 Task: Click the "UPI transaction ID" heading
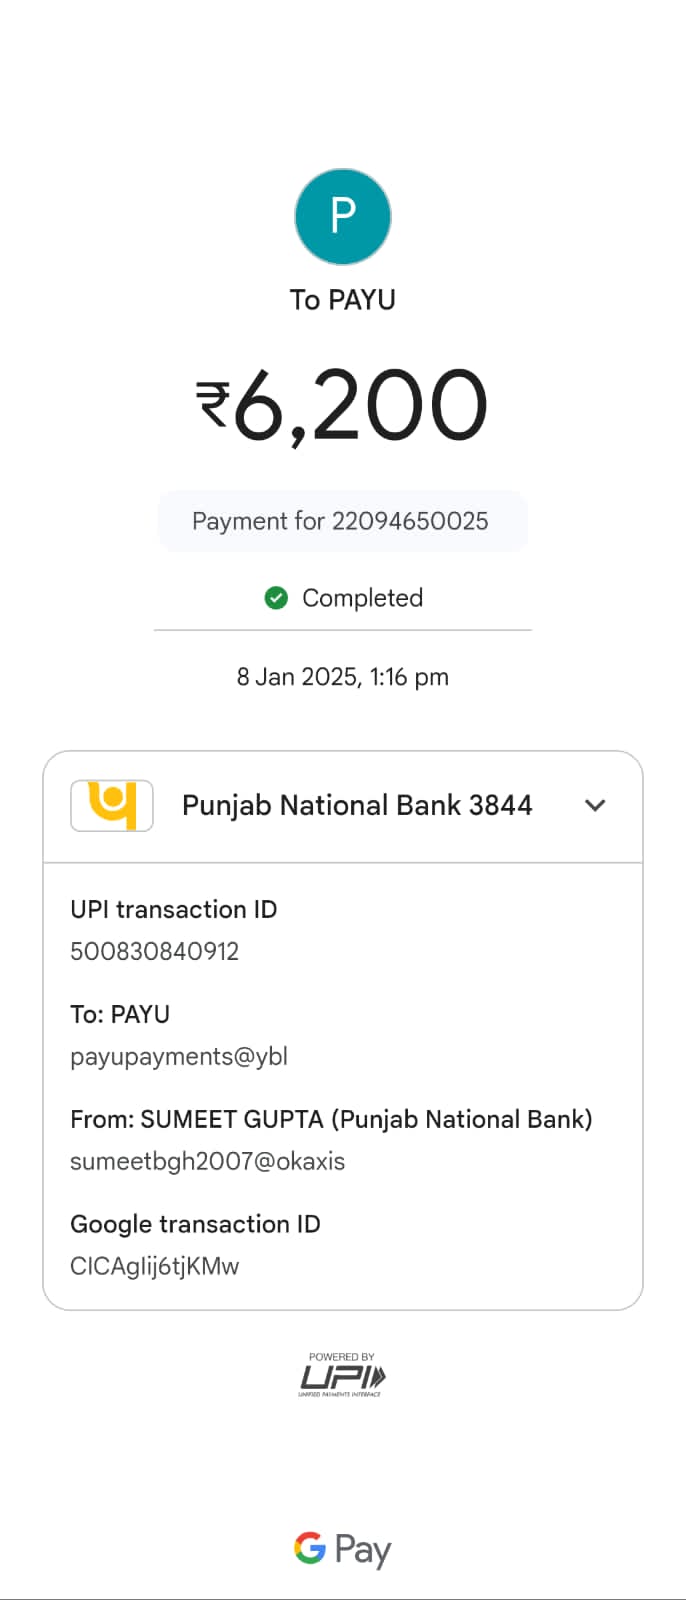pos(174,909)
